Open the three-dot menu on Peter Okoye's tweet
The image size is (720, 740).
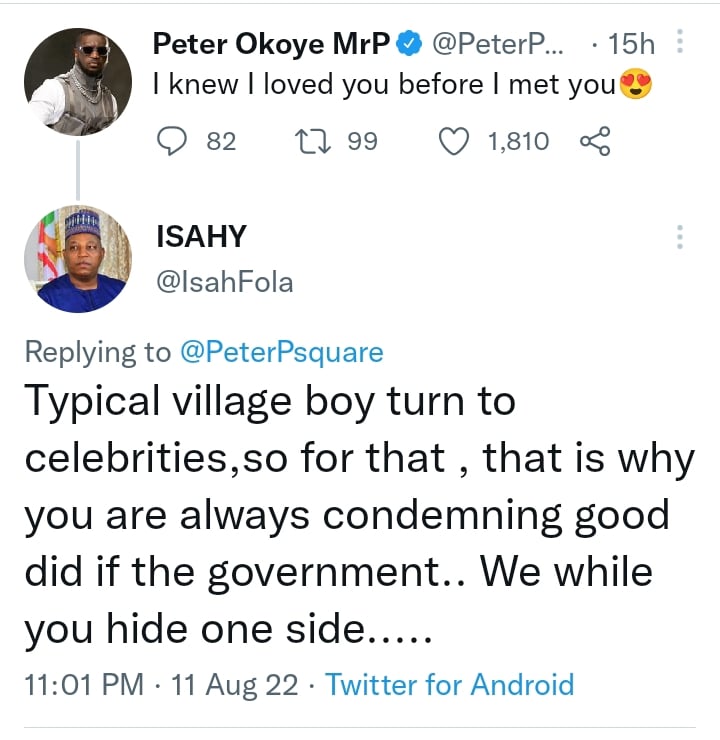[680, 43]
